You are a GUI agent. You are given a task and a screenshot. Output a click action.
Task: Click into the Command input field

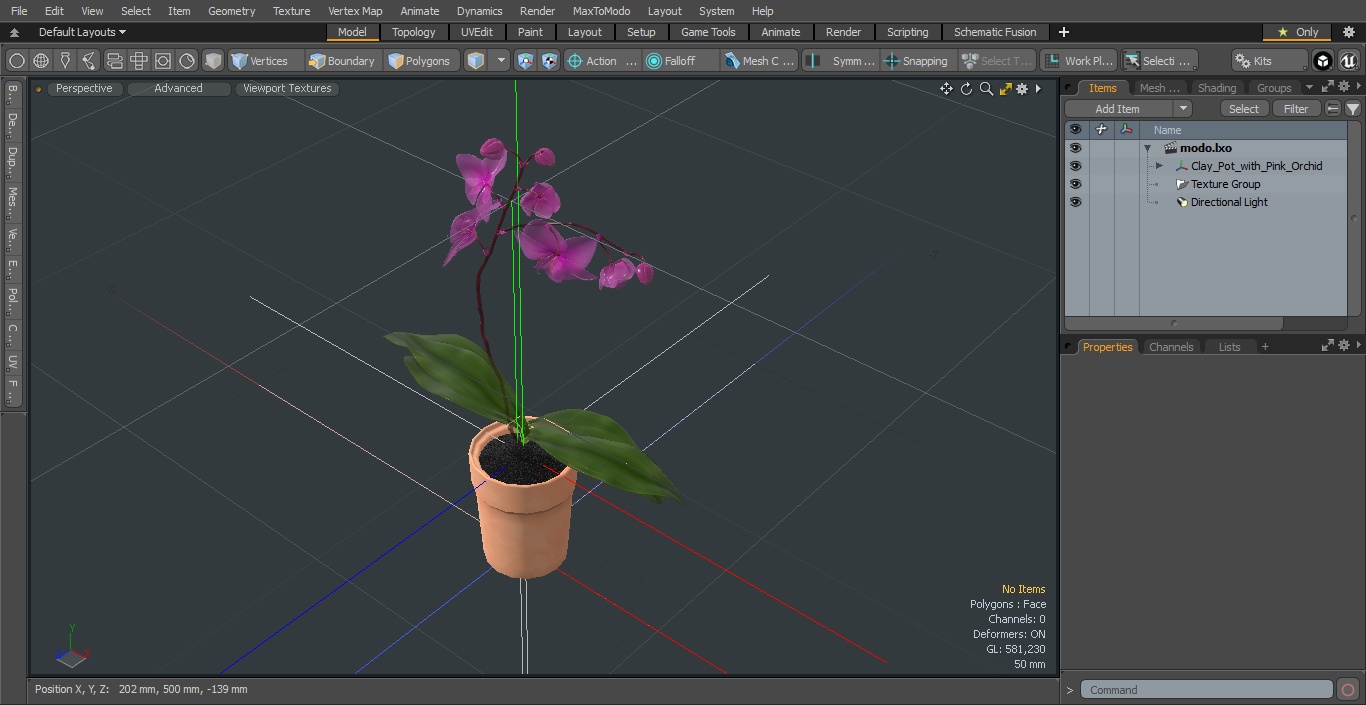[1207, 690]
